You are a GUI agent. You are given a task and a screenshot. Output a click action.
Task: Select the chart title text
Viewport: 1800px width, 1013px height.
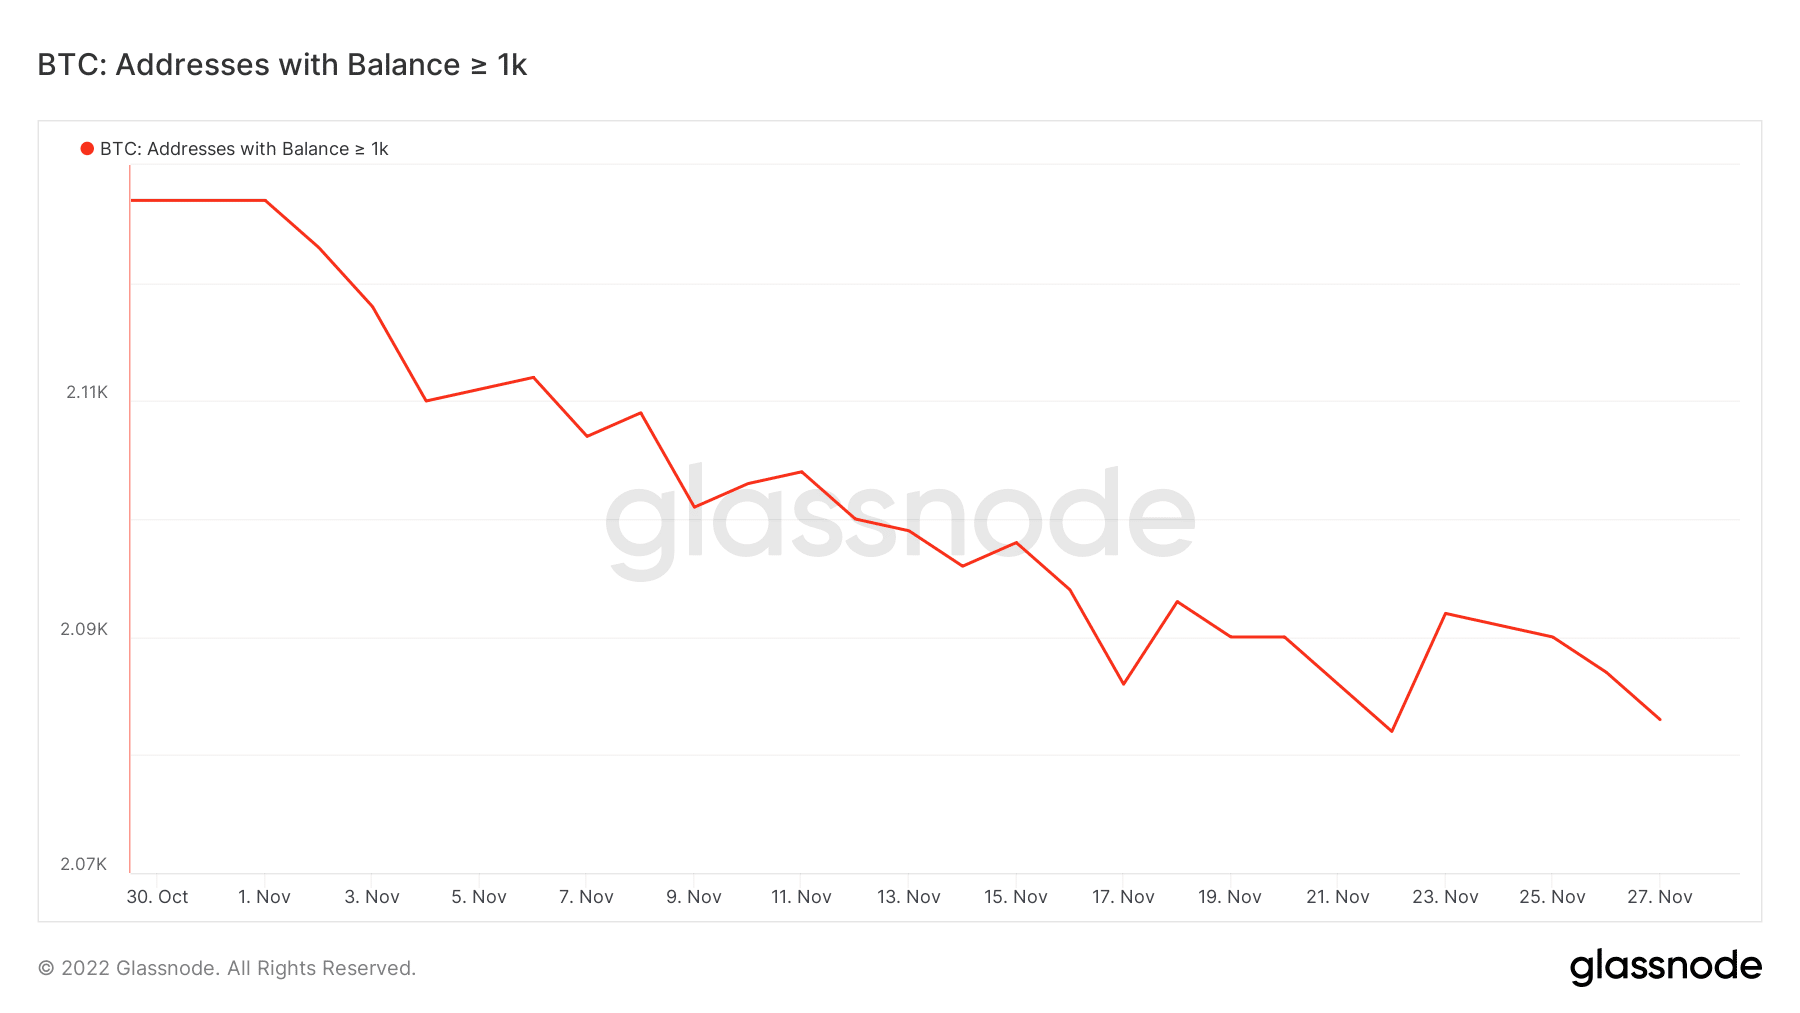(x=282, y=65)
